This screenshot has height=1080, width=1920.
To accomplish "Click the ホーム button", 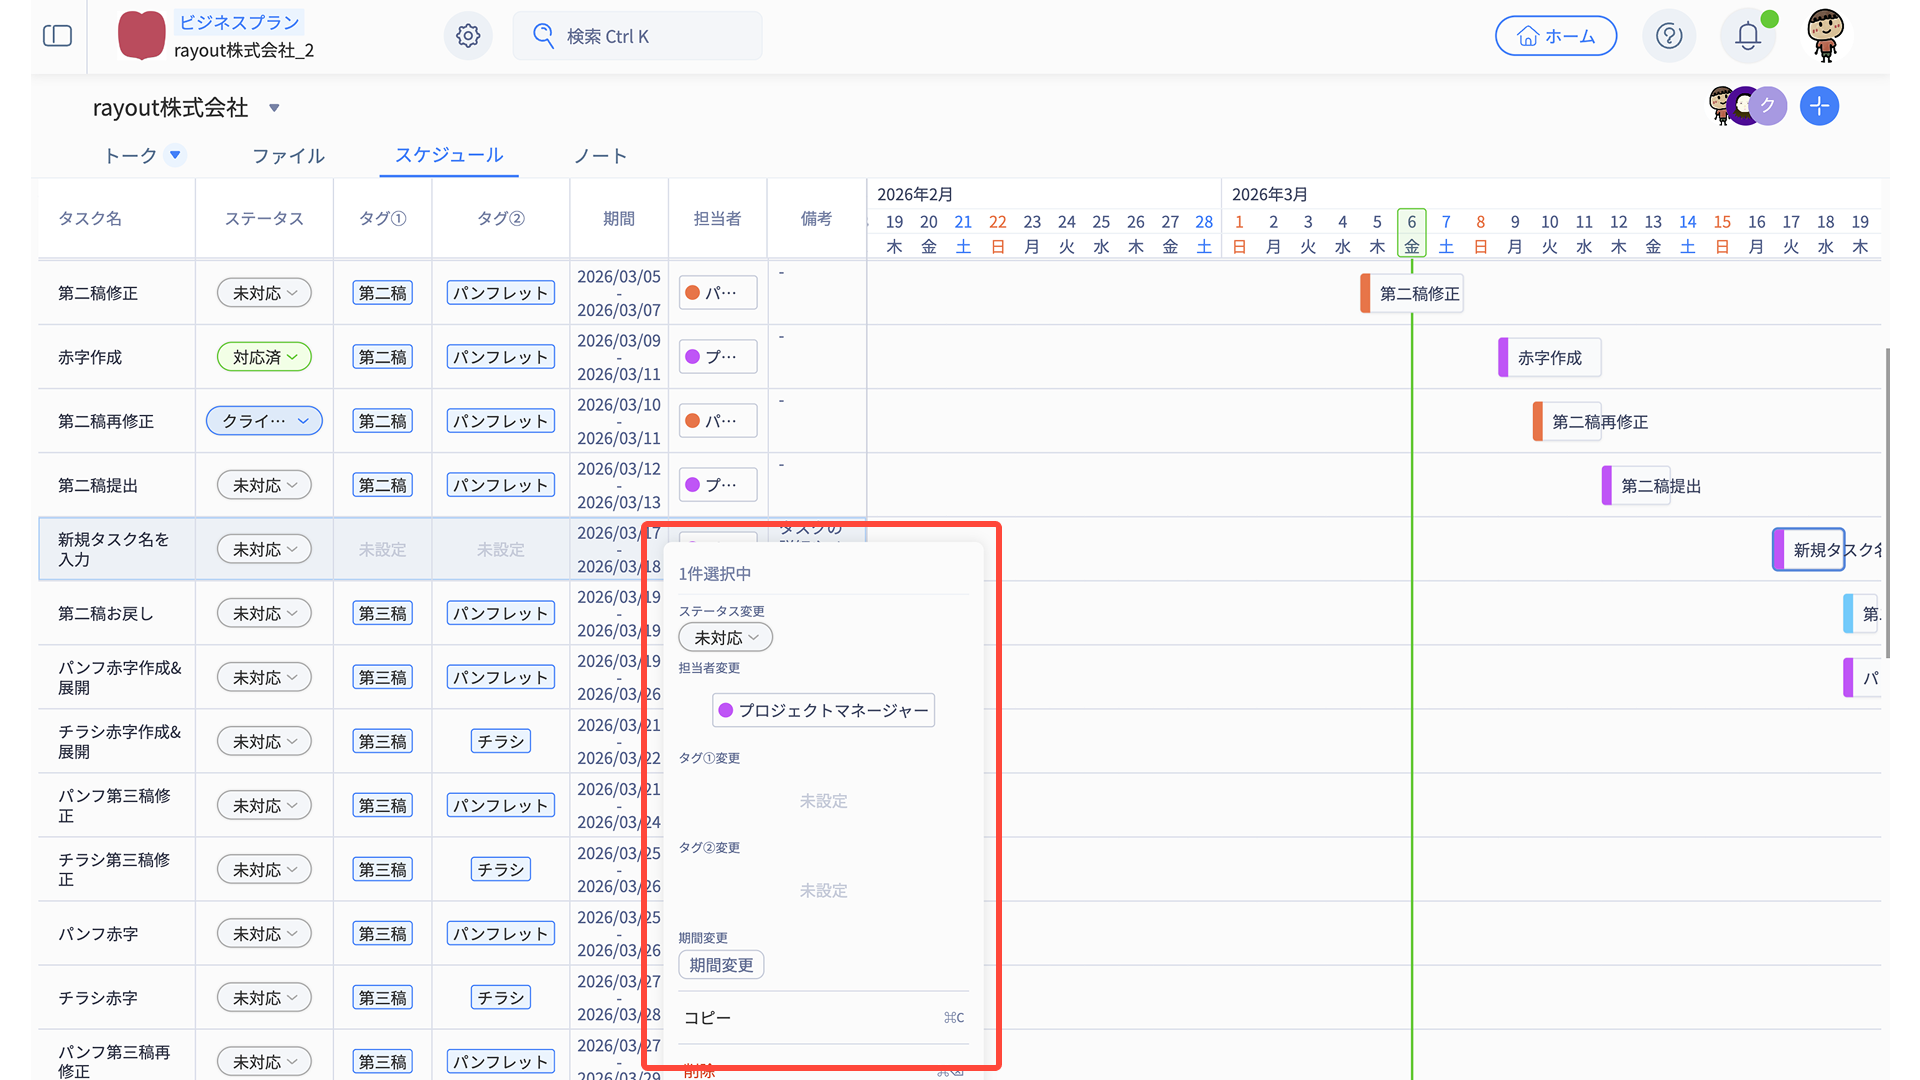I will tap(1555, 36).
